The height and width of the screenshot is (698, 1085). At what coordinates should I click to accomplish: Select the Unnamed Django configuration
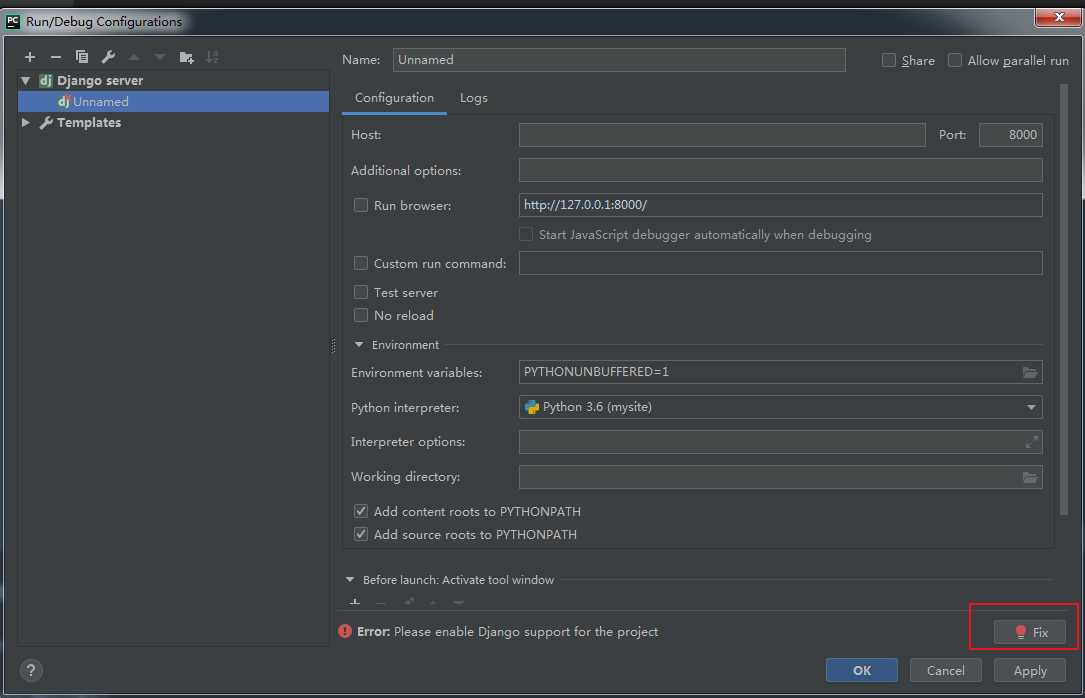click(174, 102)
